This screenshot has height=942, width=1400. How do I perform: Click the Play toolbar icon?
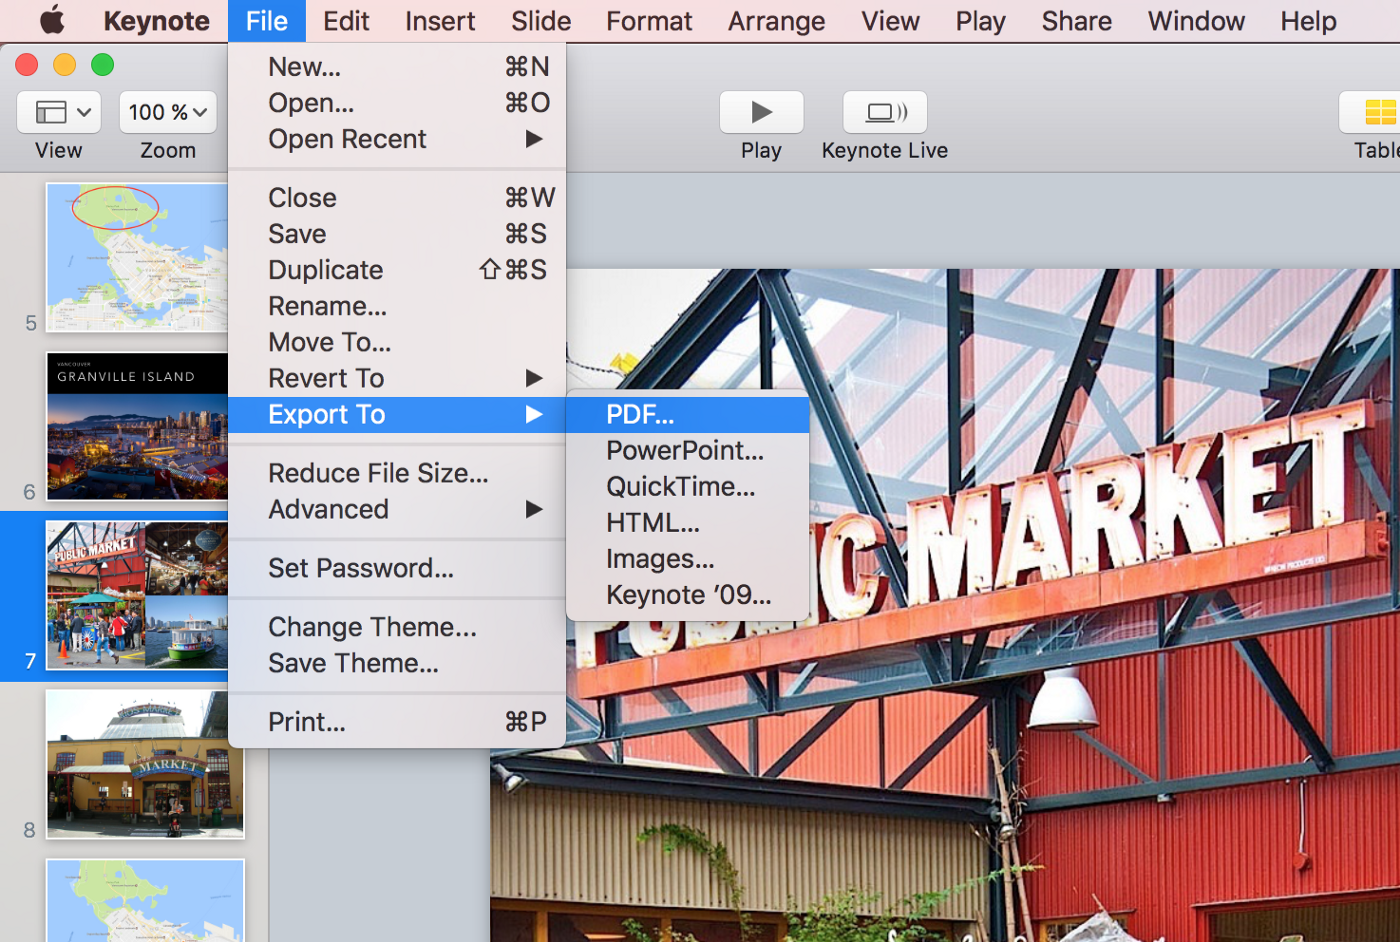(x=761, y=112)
